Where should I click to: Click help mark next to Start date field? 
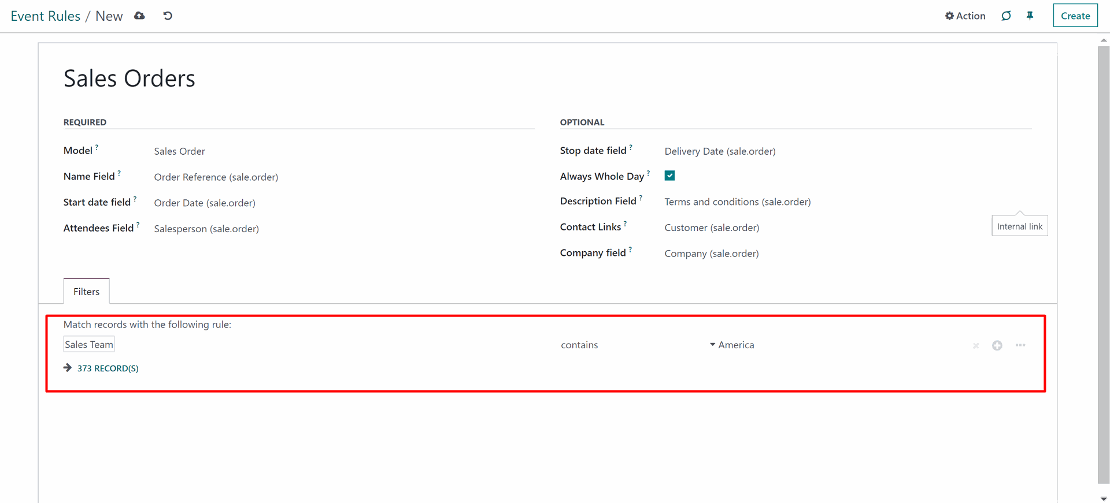coord(135,199)
